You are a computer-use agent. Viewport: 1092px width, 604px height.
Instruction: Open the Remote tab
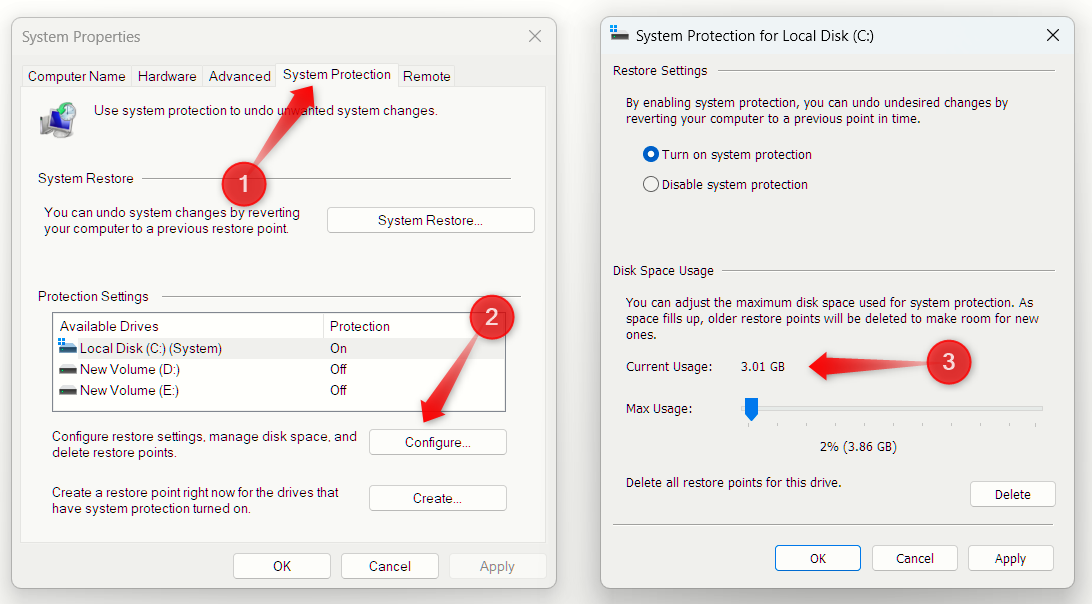(426, 76)
